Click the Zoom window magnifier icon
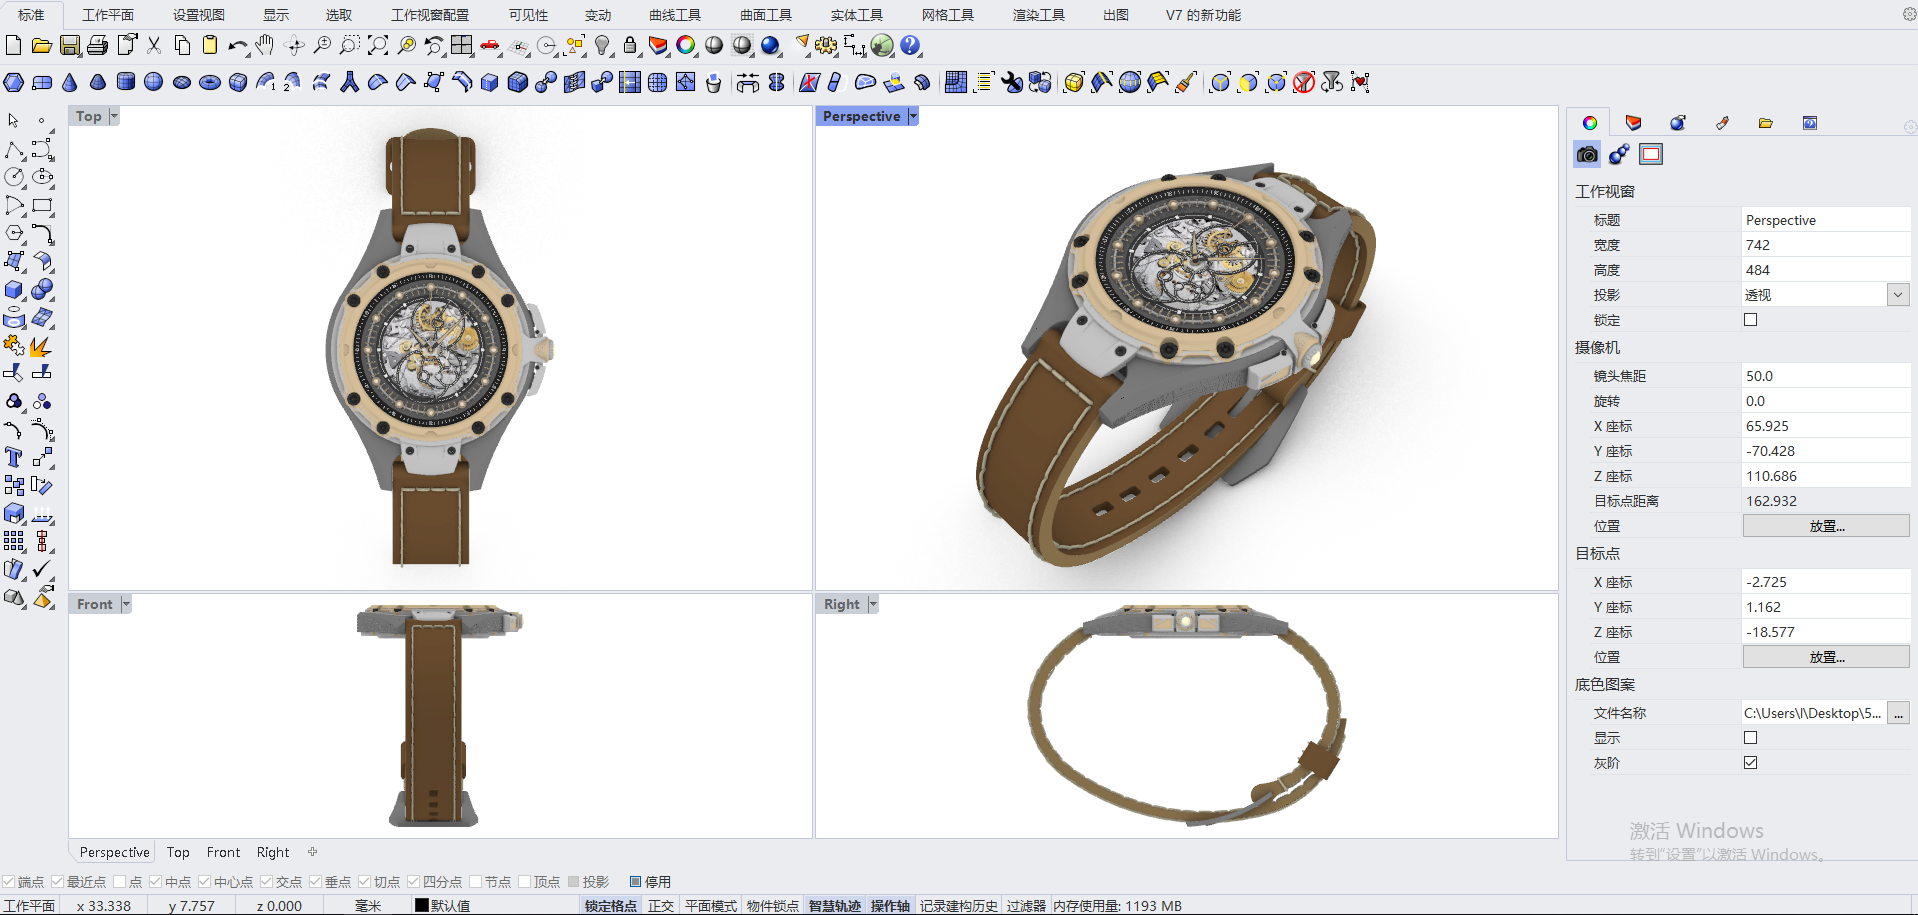 click(350, 45)
